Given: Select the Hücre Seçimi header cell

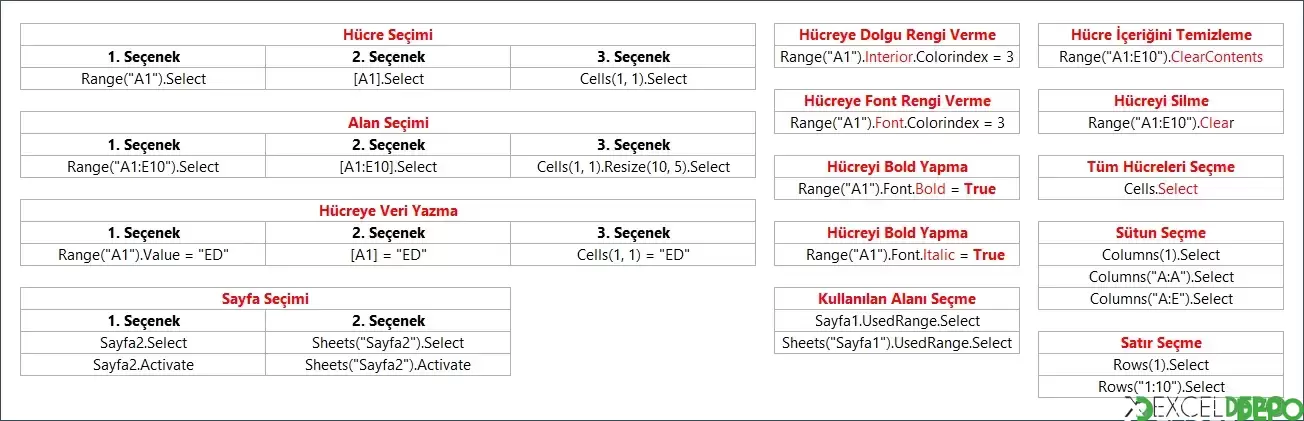Looking at the screenshot, I should coord(388,35).
